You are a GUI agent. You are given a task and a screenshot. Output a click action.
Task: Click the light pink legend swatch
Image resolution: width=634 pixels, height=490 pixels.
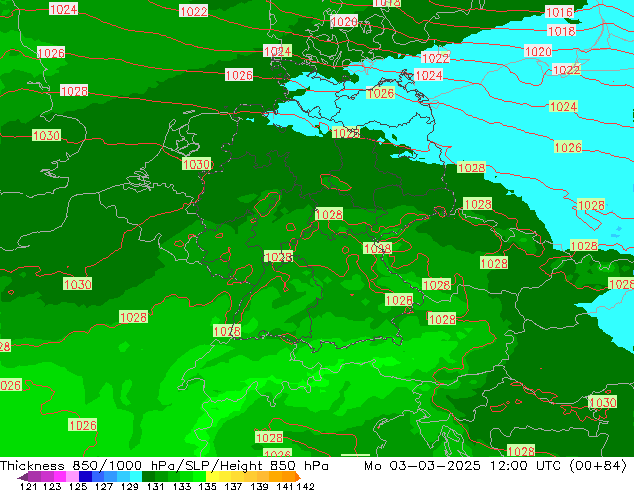pos(72,476)
